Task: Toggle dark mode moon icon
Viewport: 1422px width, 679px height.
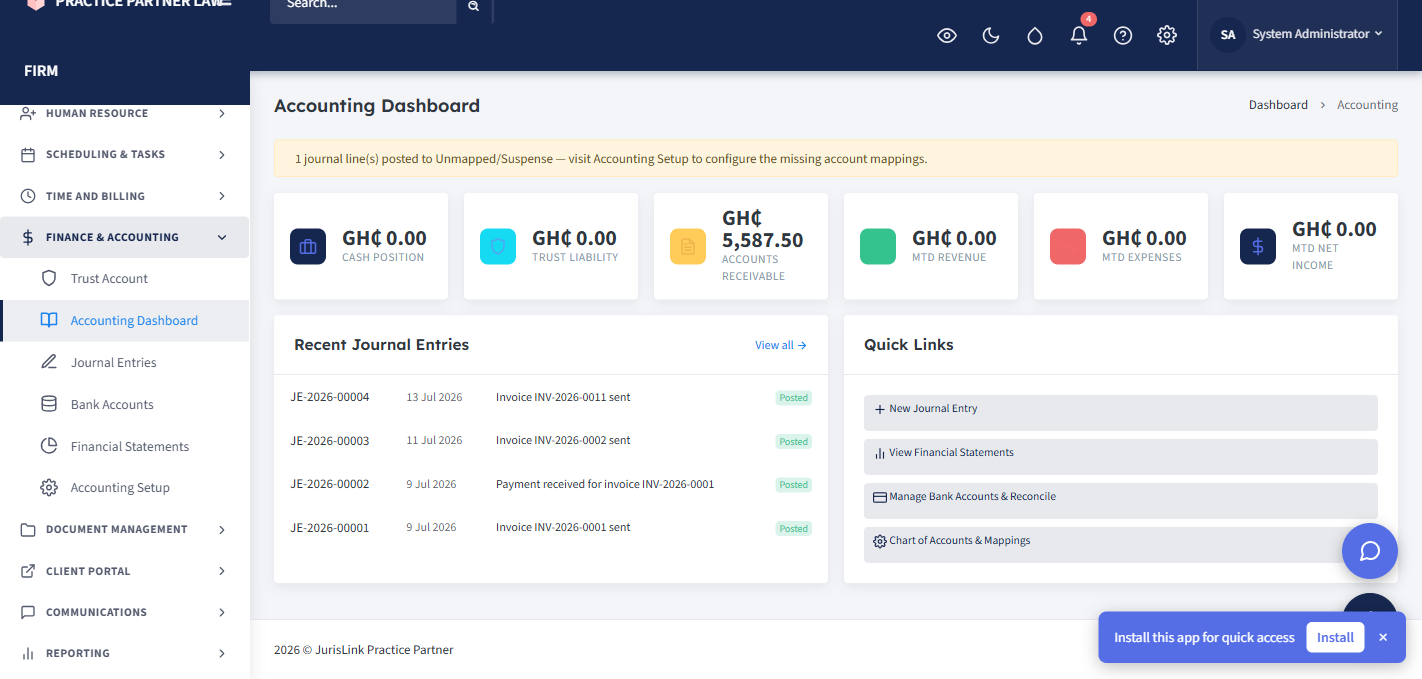Action: [x=991, y=36]
